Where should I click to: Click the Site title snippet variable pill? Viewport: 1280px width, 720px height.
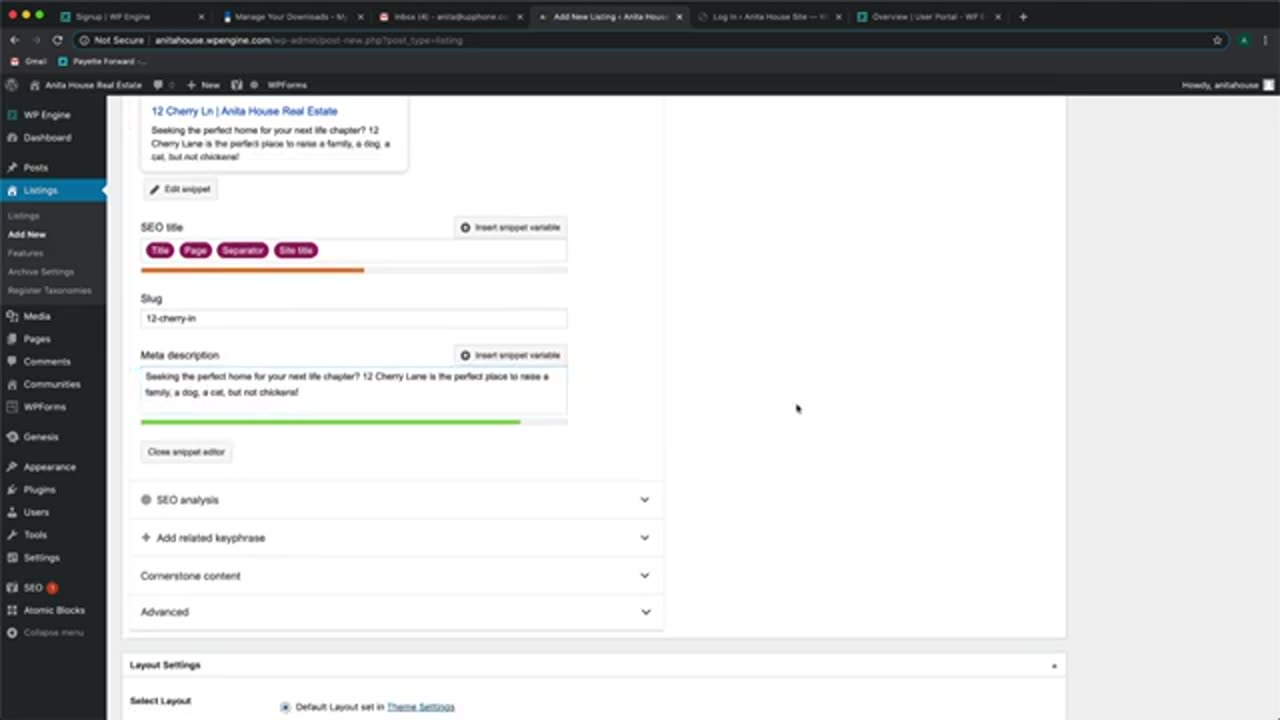tap(296, 250)
